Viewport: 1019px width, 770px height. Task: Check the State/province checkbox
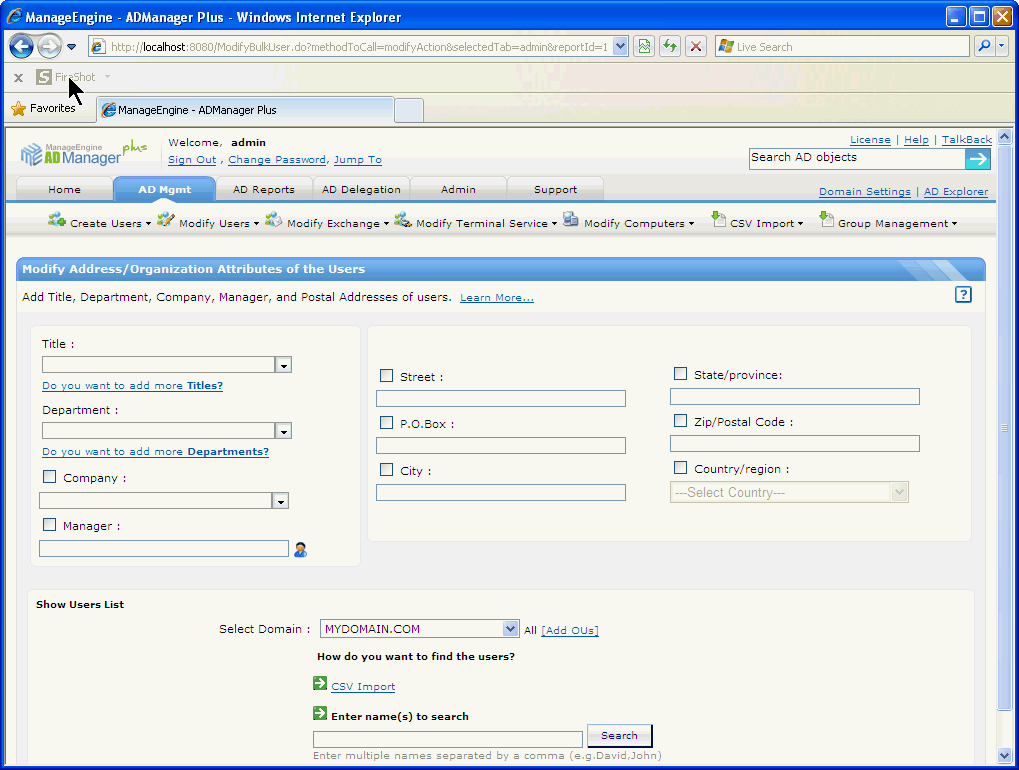pyautogui.click(x=680, y=374)
